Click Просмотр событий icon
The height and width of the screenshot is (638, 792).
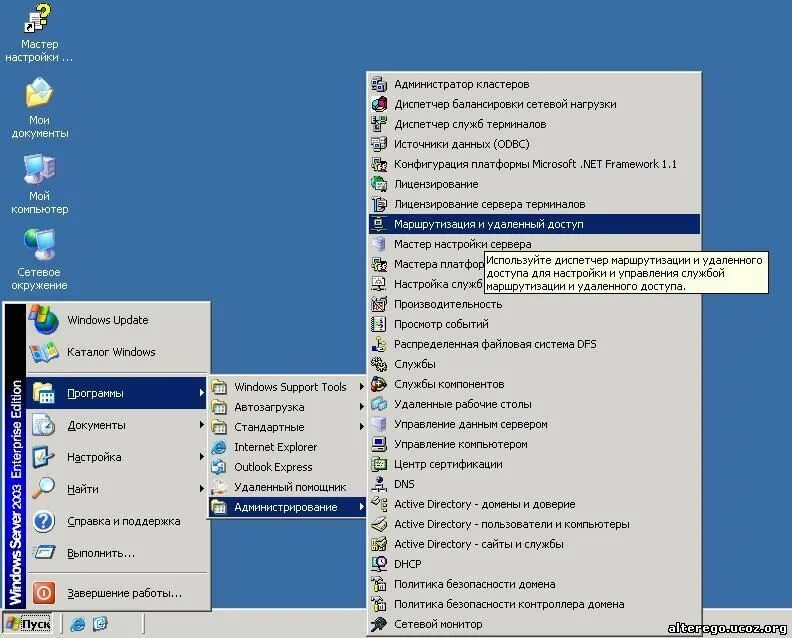coord(379,324)
